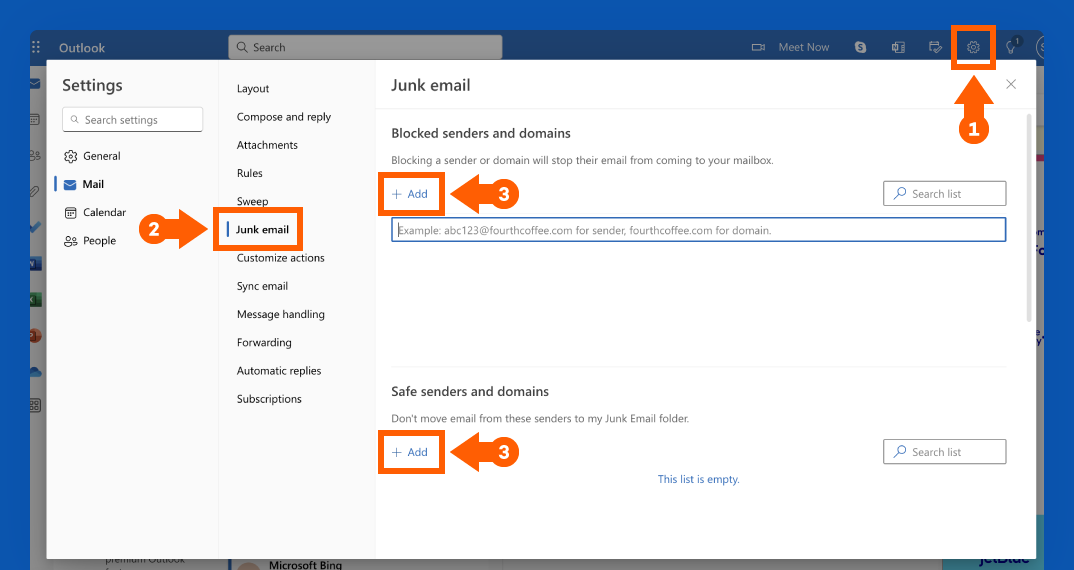Image resolution: width=1074 pixels, height=570 pixels.
Task: Click the Safe senders and domains heading
Action: [x=470, y=391]
